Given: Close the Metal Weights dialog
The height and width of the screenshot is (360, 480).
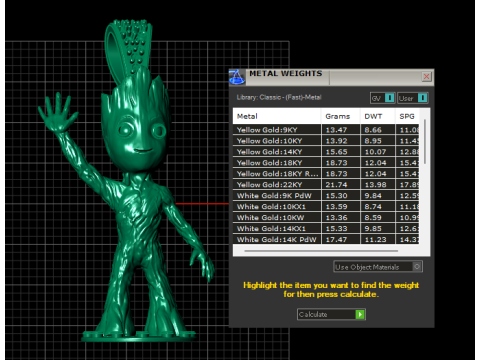Looking at the screenshot, I should click(x=426, y=77).
